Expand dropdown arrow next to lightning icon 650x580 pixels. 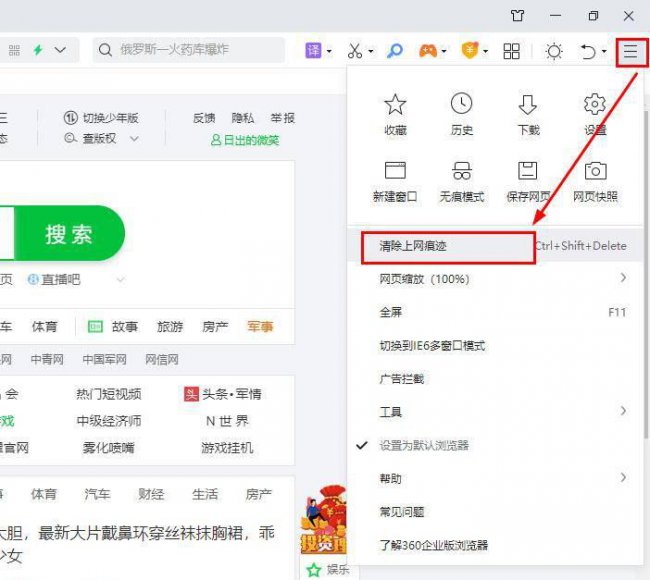tap(61, 50)
